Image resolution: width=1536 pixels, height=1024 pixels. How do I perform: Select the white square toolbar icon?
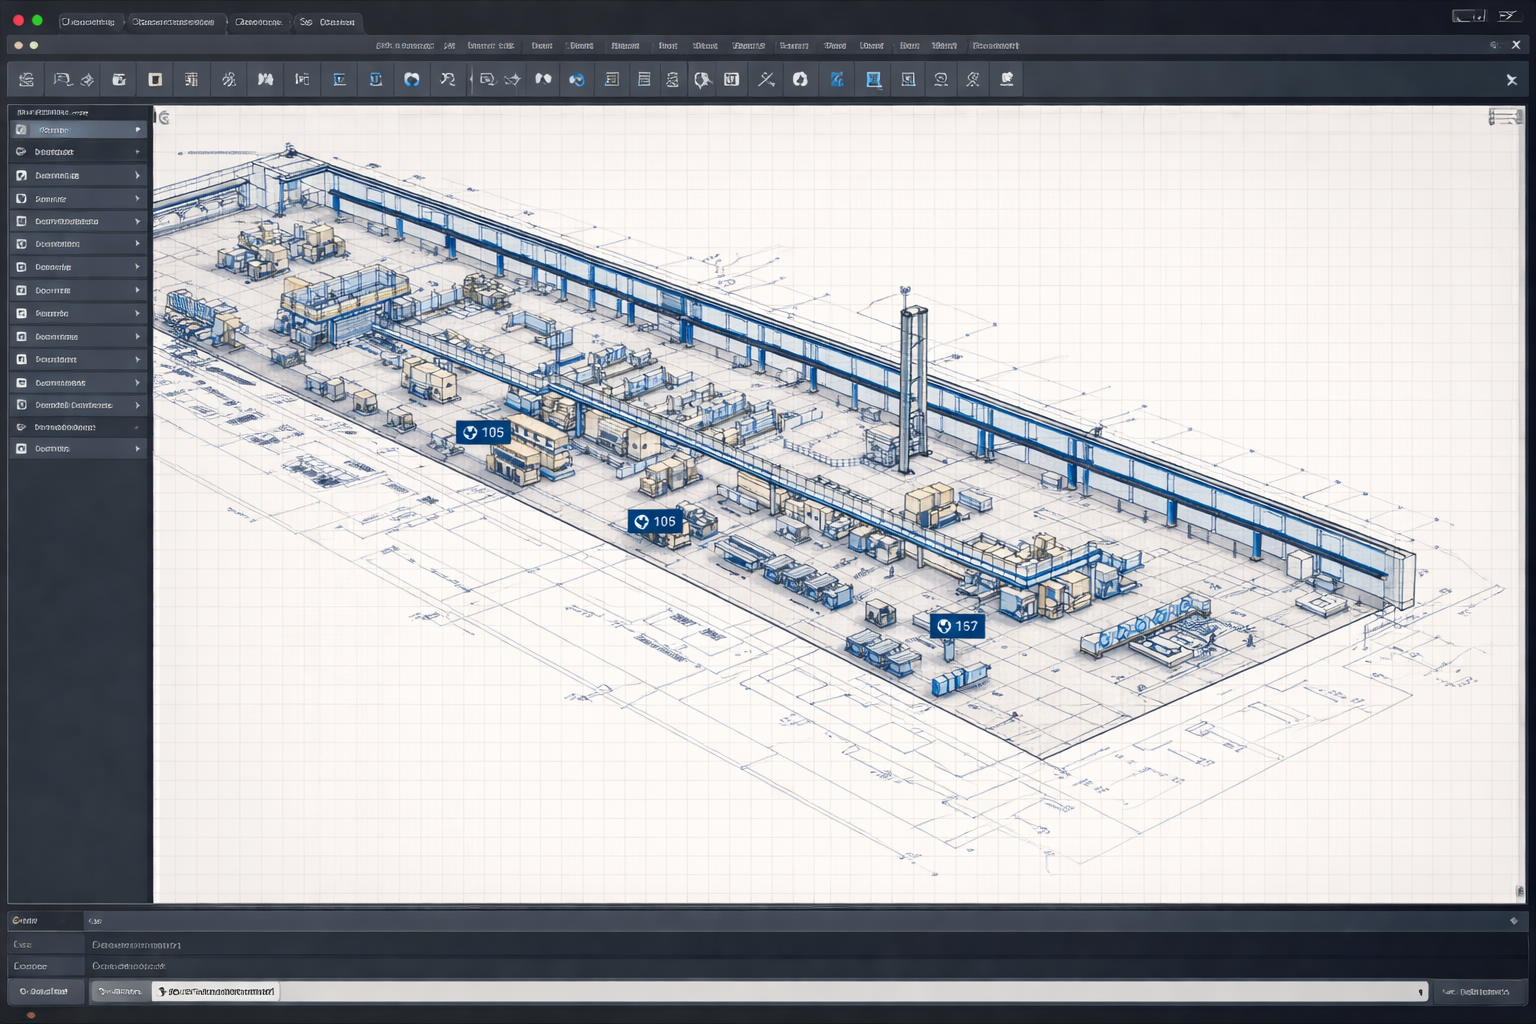[155, 80]
